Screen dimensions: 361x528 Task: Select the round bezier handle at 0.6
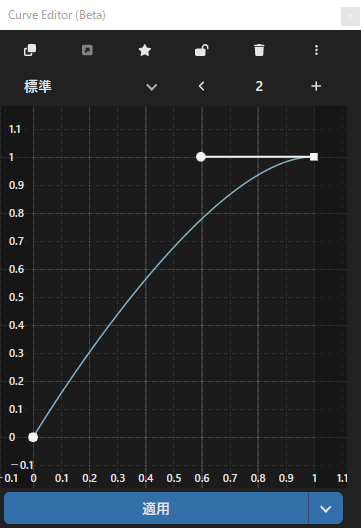pyautogui.click(x=201, y=157)
